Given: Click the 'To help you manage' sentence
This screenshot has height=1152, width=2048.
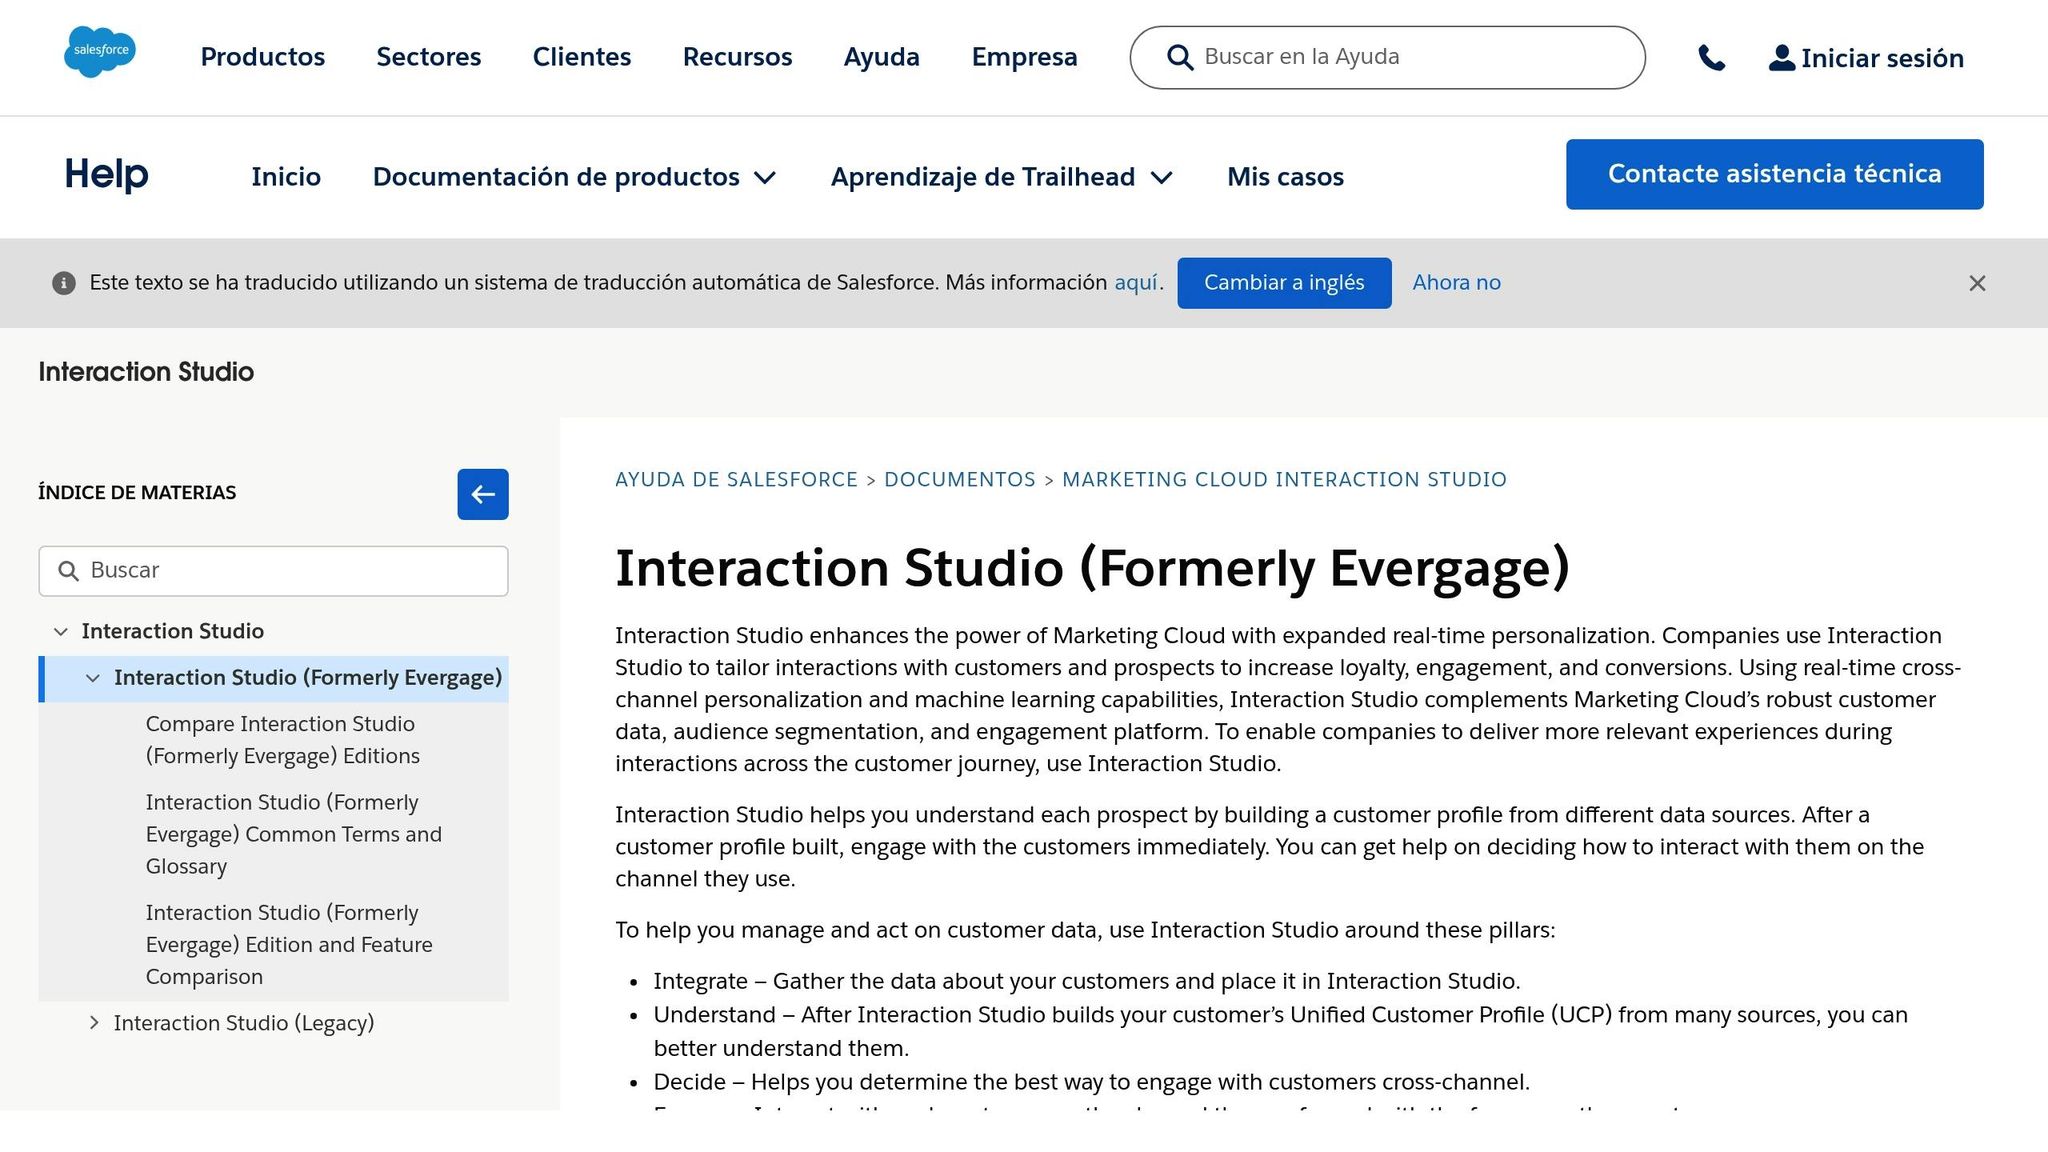Looking at the screenshot, I should click(x=1085, y=930).
